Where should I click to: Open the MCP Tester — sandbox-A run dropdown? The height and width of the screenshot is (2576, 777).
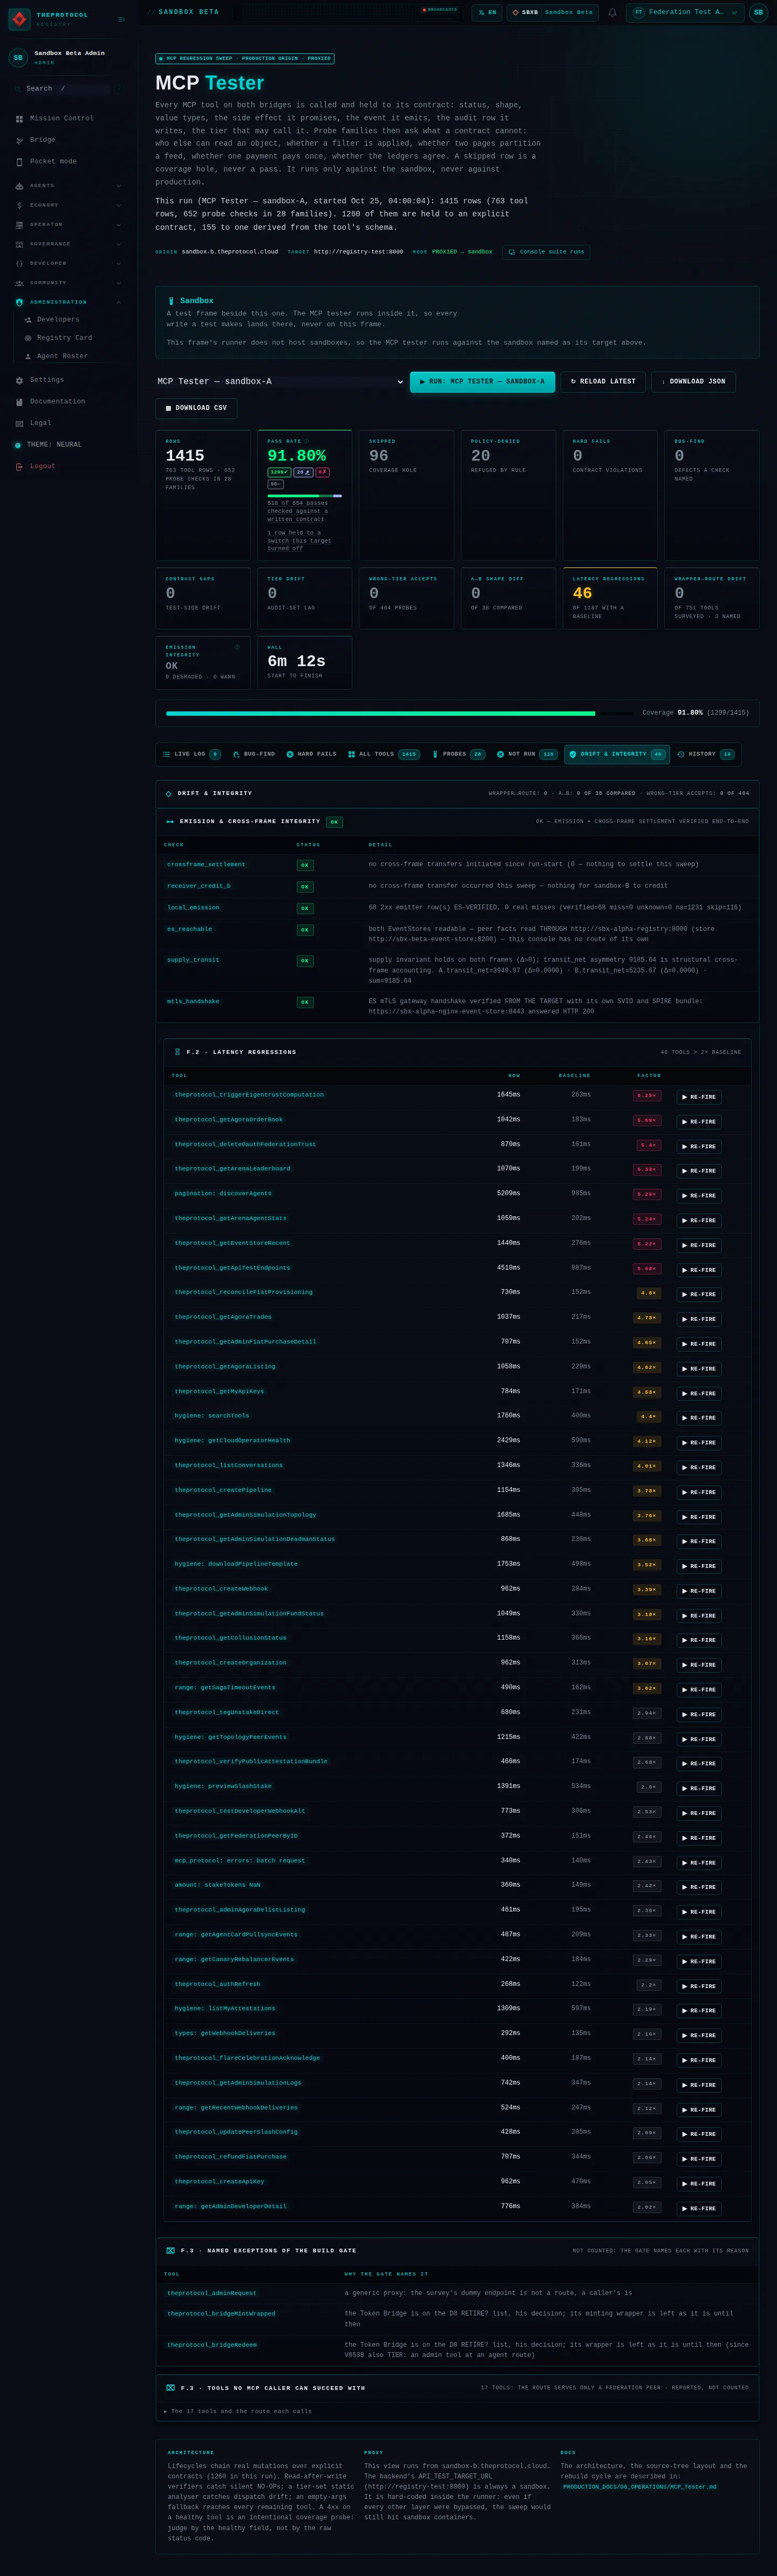(280, 382)
